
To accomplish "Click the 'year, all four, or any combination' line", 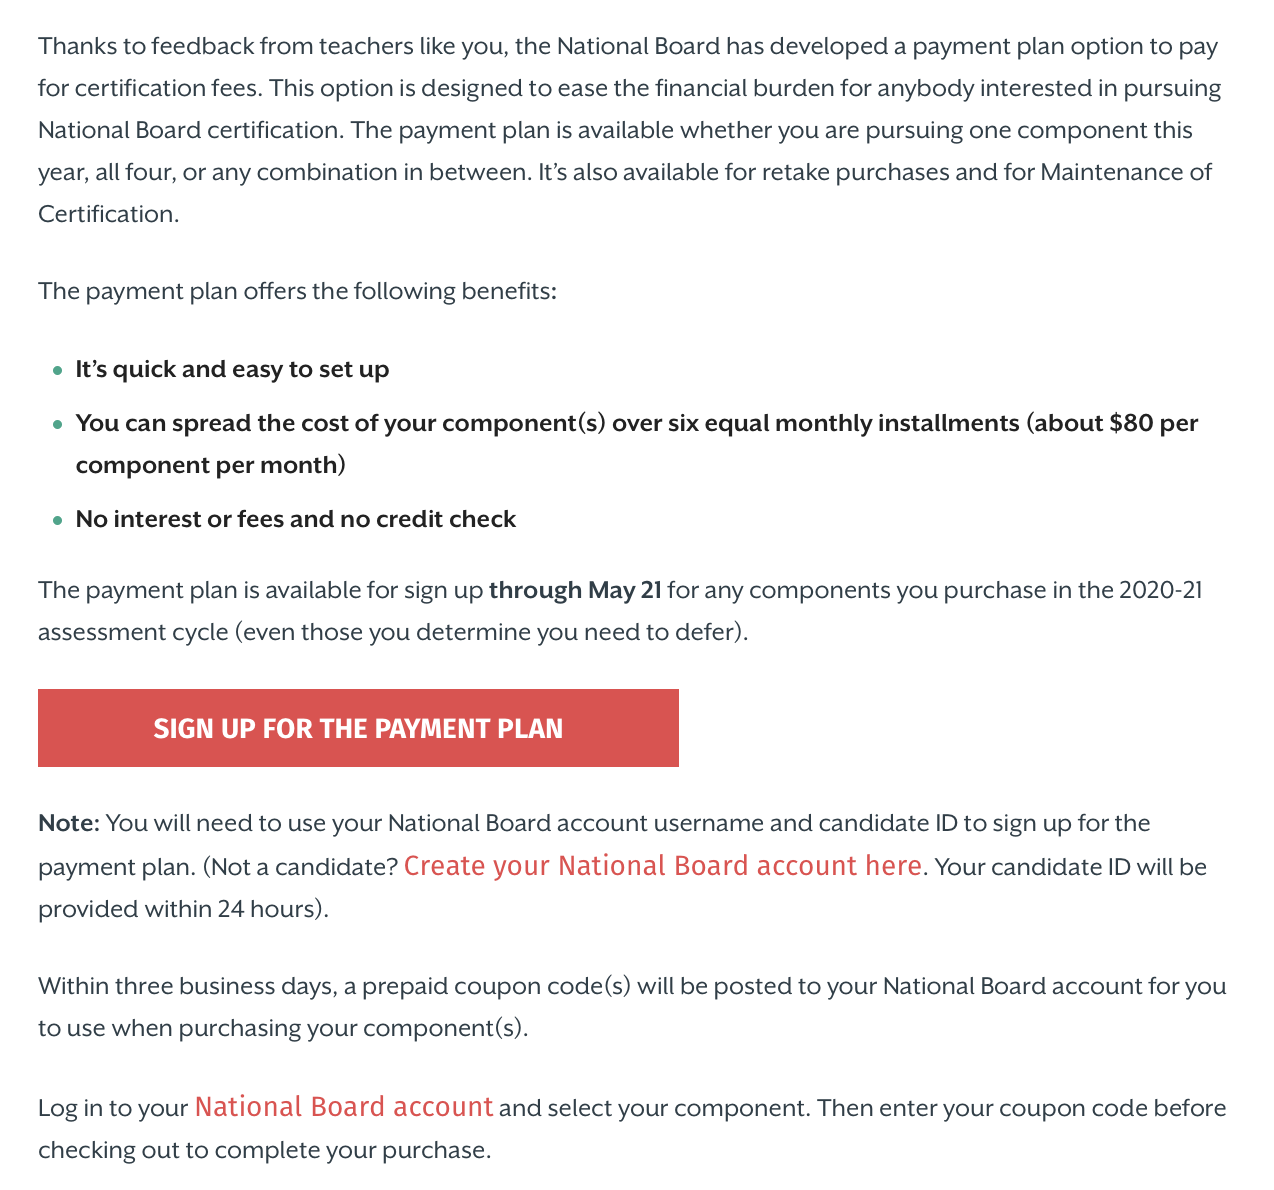I will coord(625,172).
